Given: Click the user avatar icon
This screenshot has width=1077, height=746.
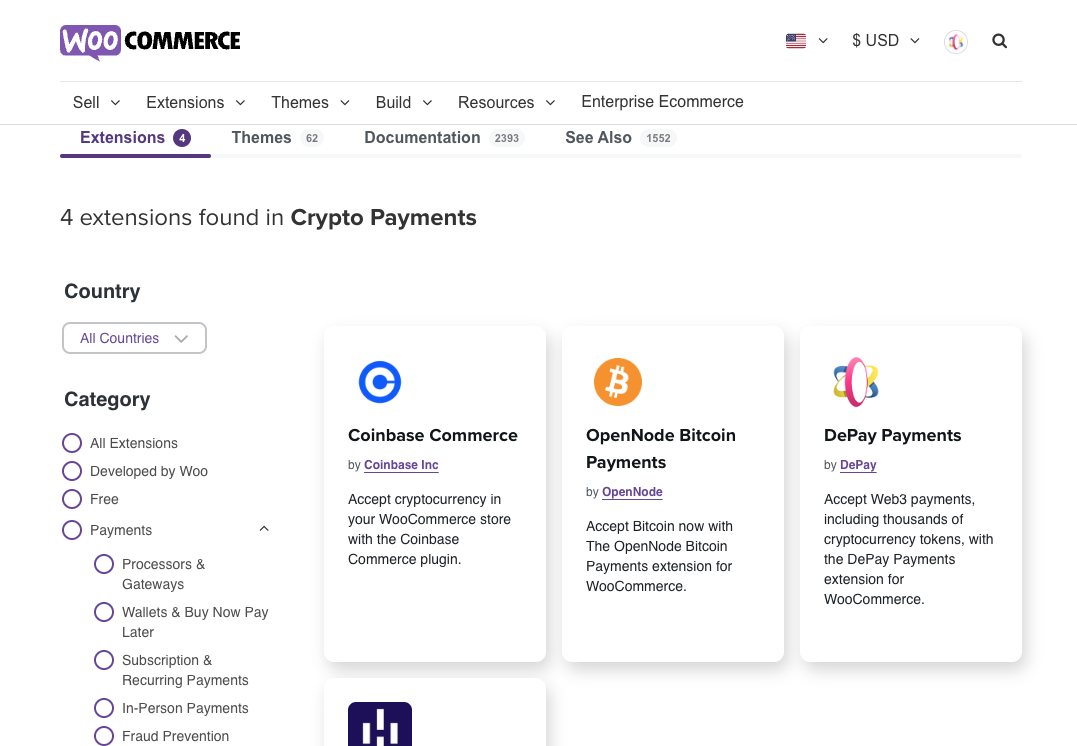Looking at the screenshot, I should pos(955,42).
